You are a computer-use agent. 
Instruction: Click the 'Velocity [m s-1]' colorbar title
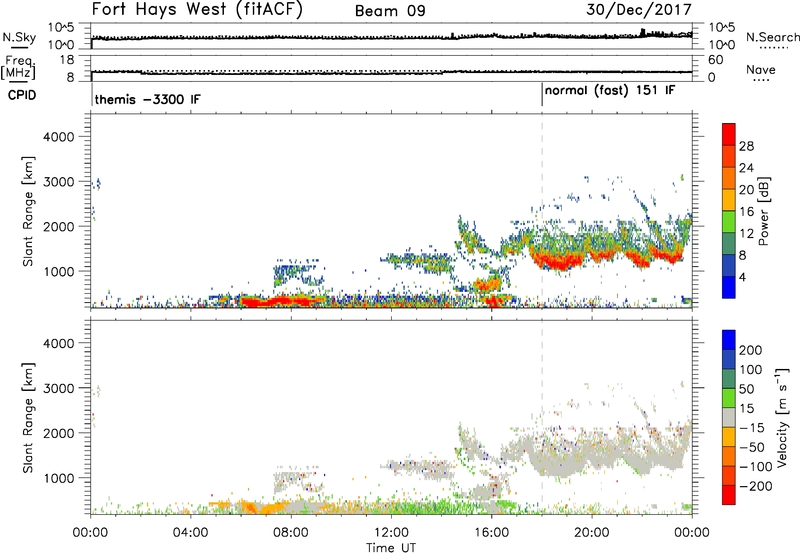[782, 417]
